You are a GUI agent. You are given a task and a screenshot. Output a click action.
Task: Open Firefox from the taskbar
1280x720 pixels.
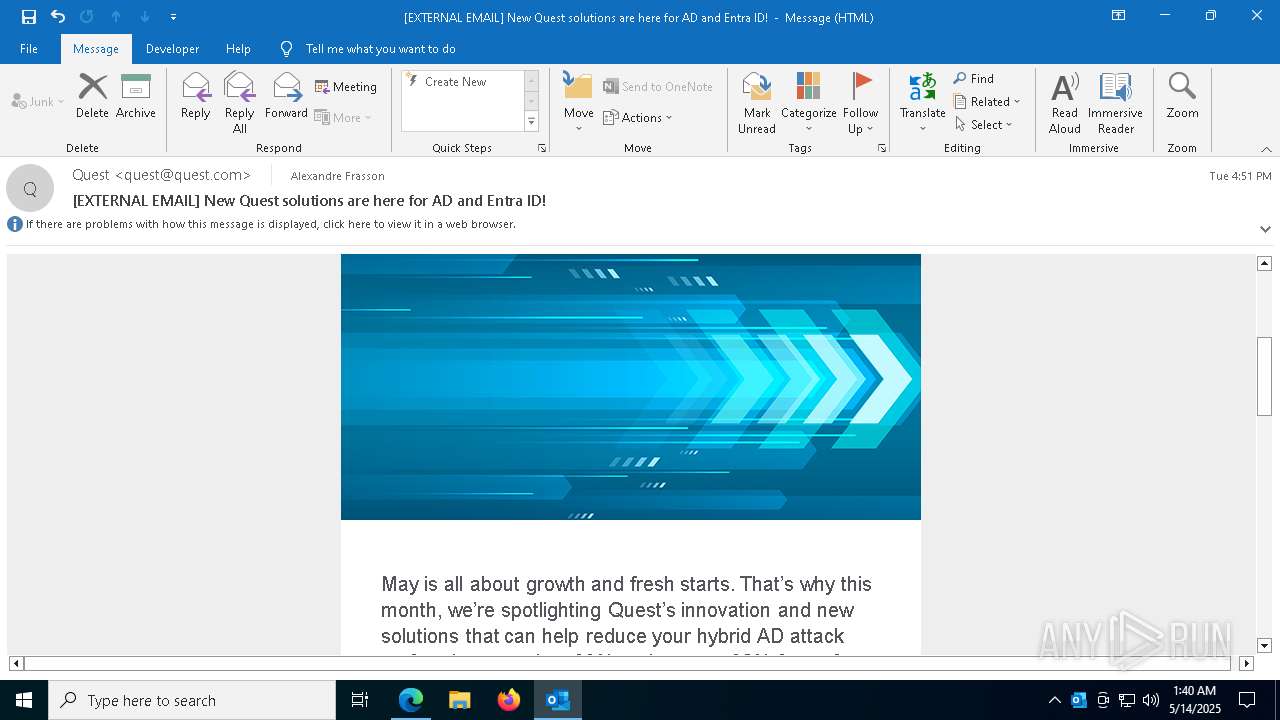(x=509, y=700)
